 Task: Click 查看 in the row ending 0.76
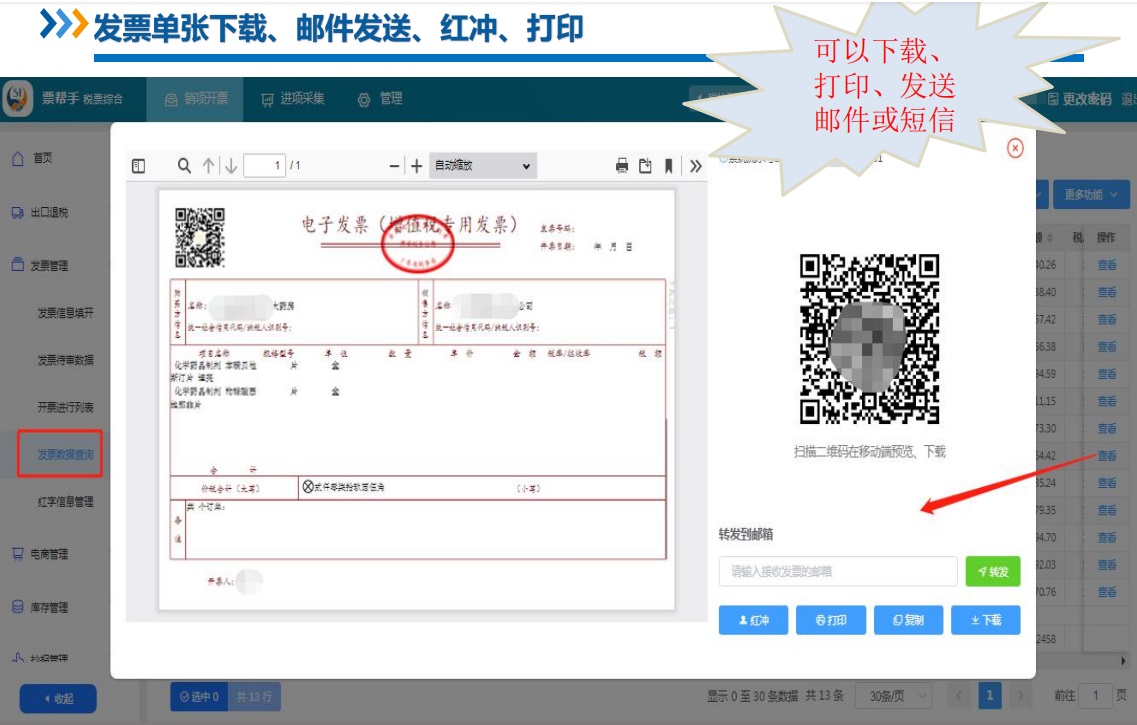(1107, 592)
